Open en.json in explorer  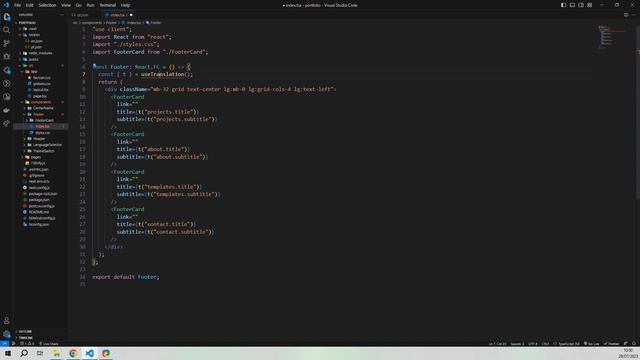click(x=36, y=41)
